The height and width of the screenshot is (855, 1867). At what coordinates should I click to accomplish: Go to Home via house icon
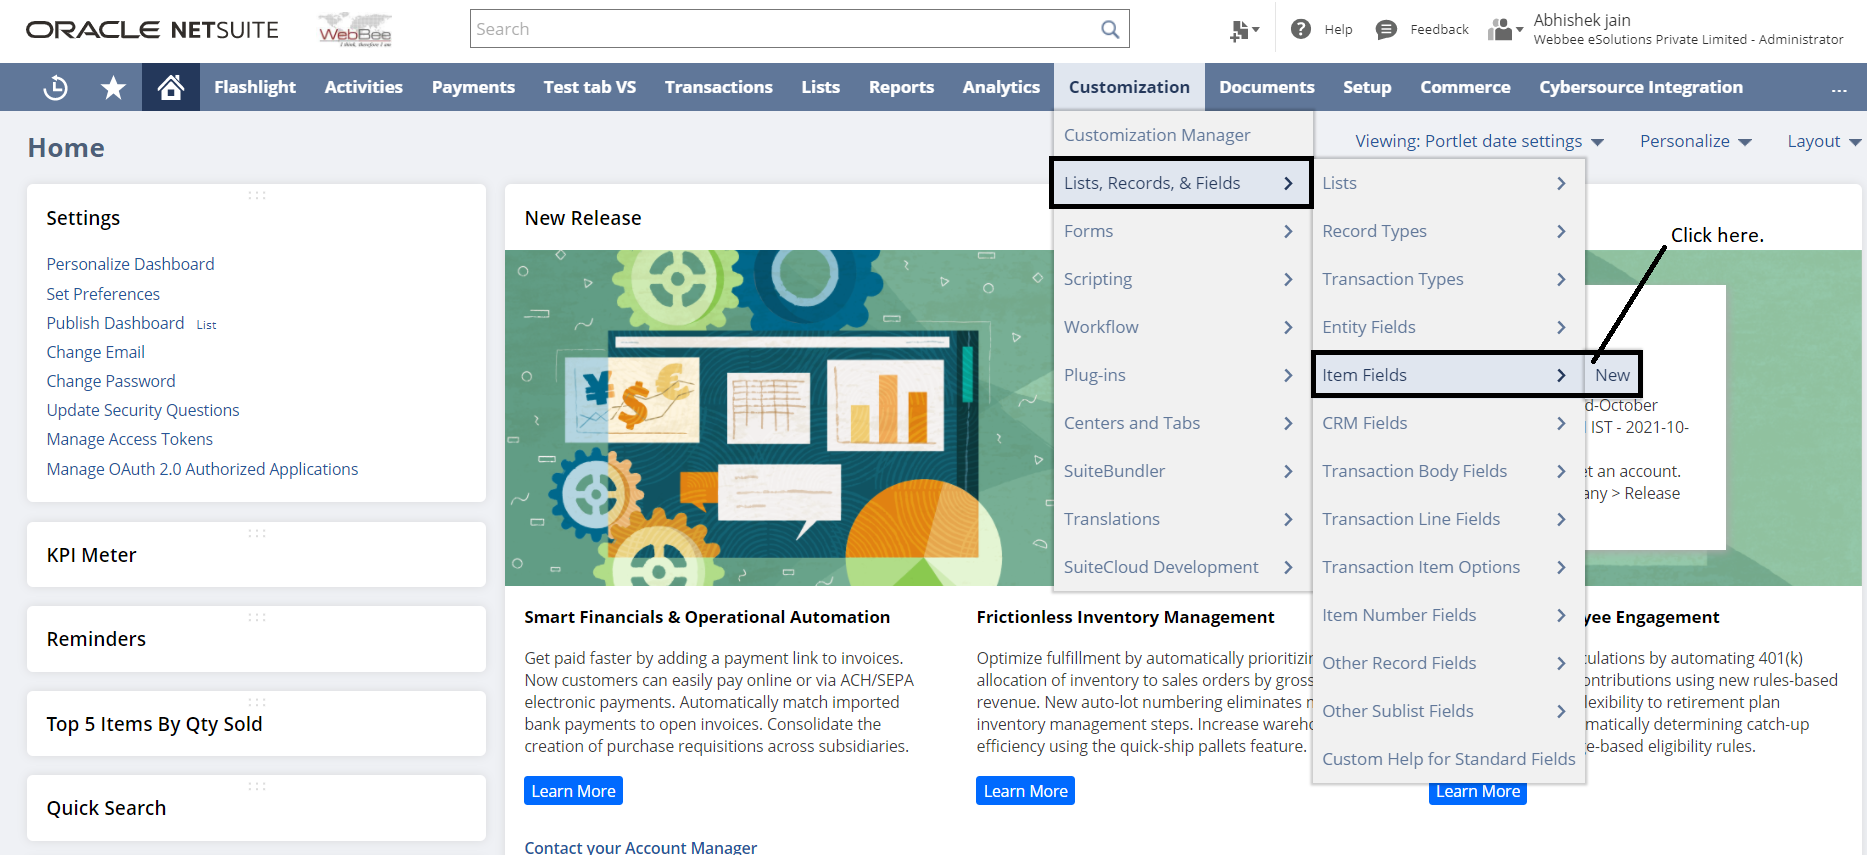[171, 88]
